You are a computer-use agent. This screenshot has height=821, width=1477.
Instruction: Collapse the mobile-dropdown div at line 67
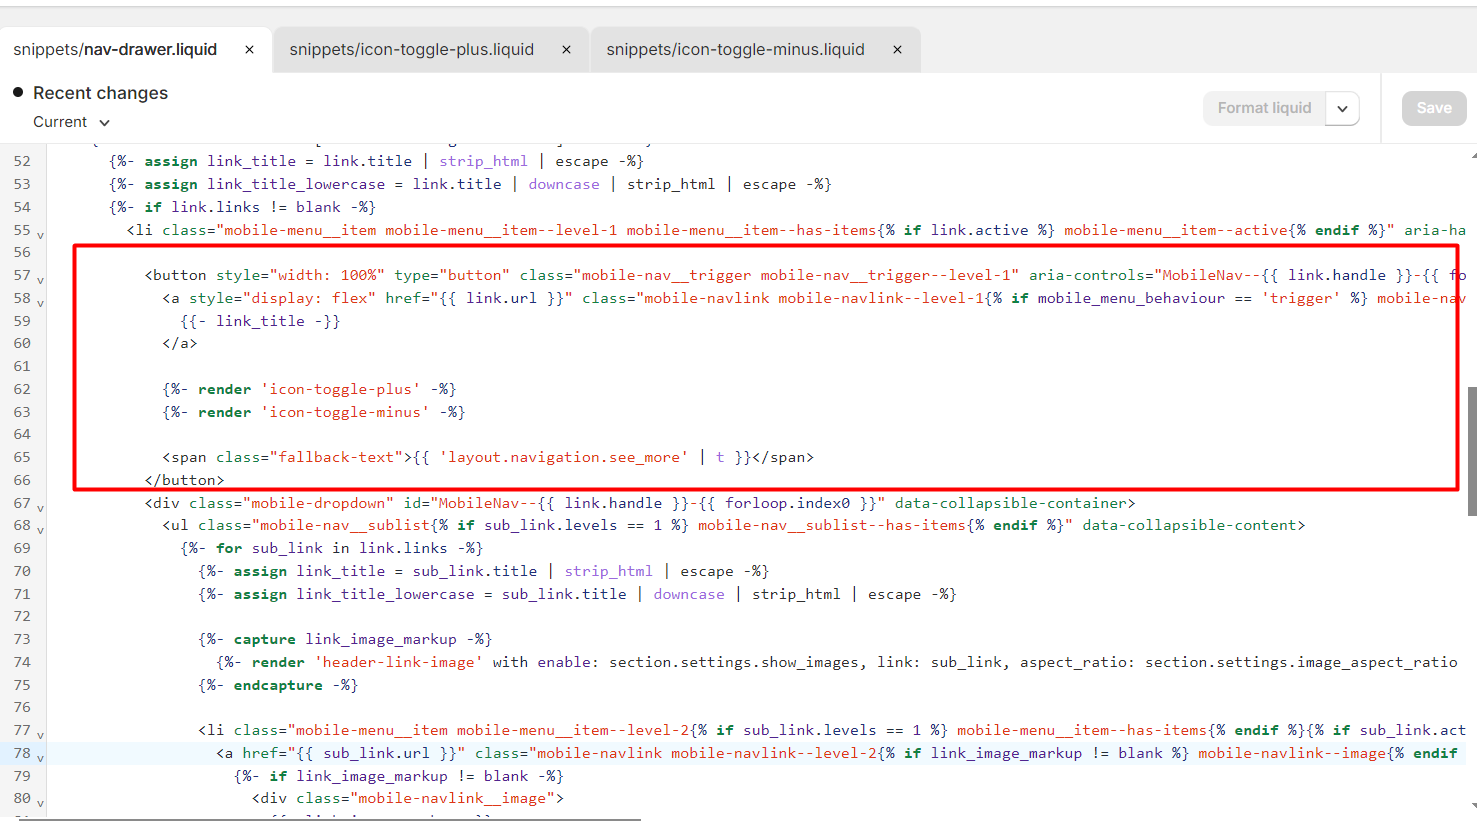click(x=40, y=507)
